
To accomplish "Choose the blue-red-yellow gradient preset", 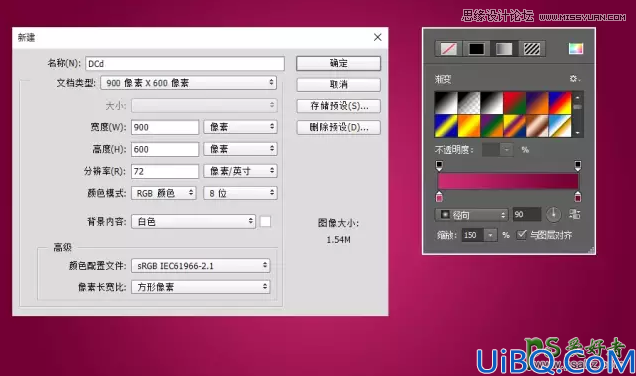I will [x=560, y=103].
